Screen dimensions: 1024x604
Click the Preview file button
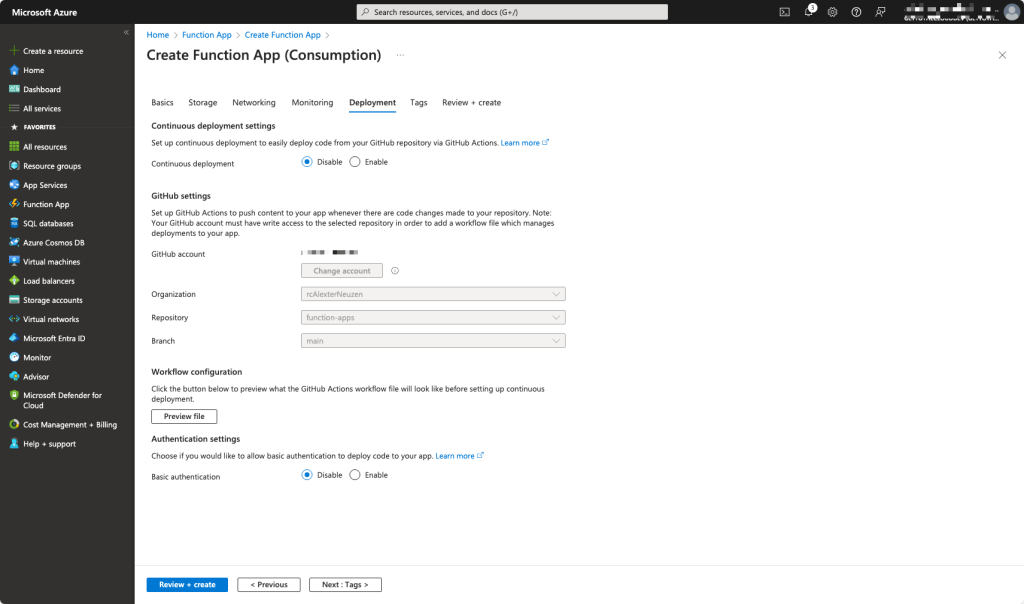(x=184, y=416)
